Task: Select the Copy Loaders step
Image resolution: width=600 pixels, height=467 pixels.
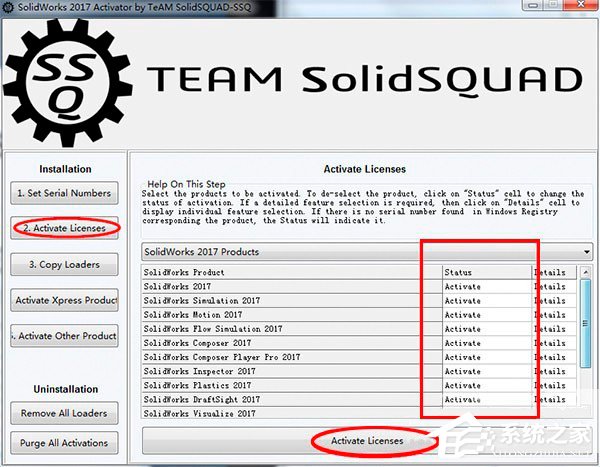Action: 64,264
